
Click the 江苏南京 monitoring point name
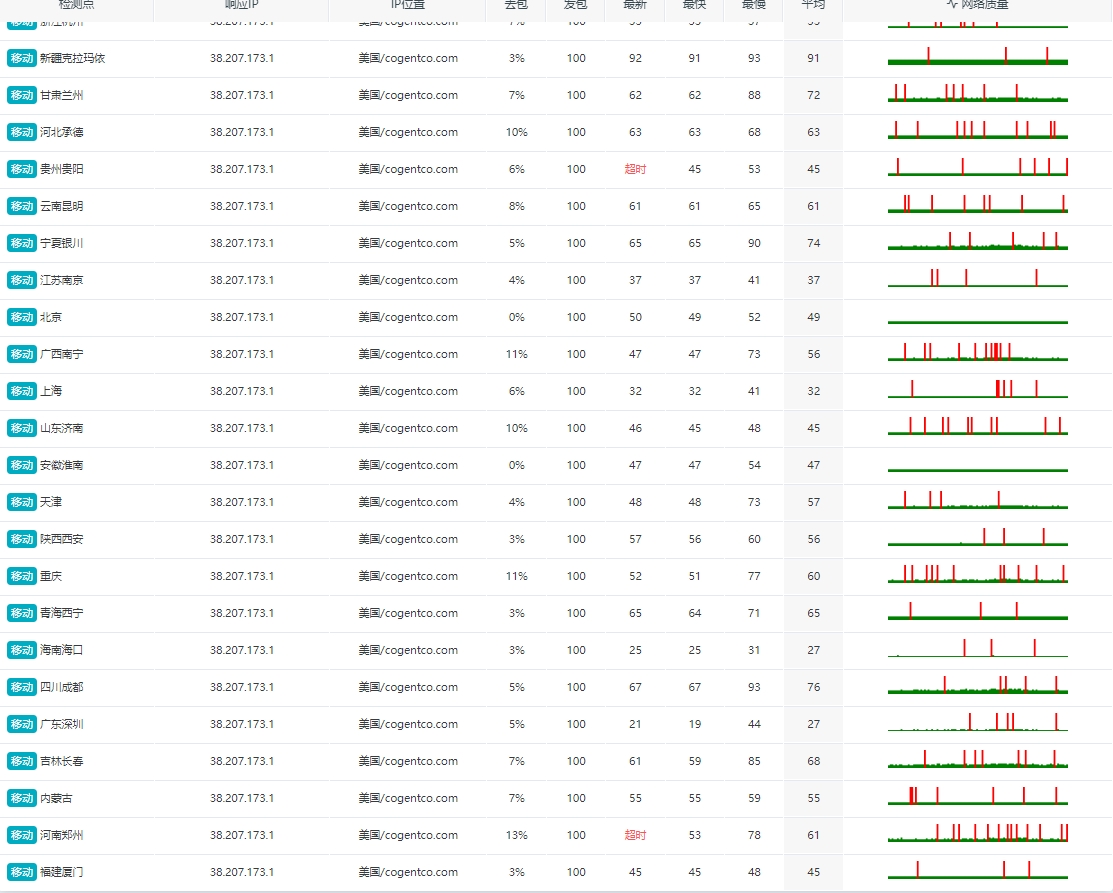click(62, 280)
